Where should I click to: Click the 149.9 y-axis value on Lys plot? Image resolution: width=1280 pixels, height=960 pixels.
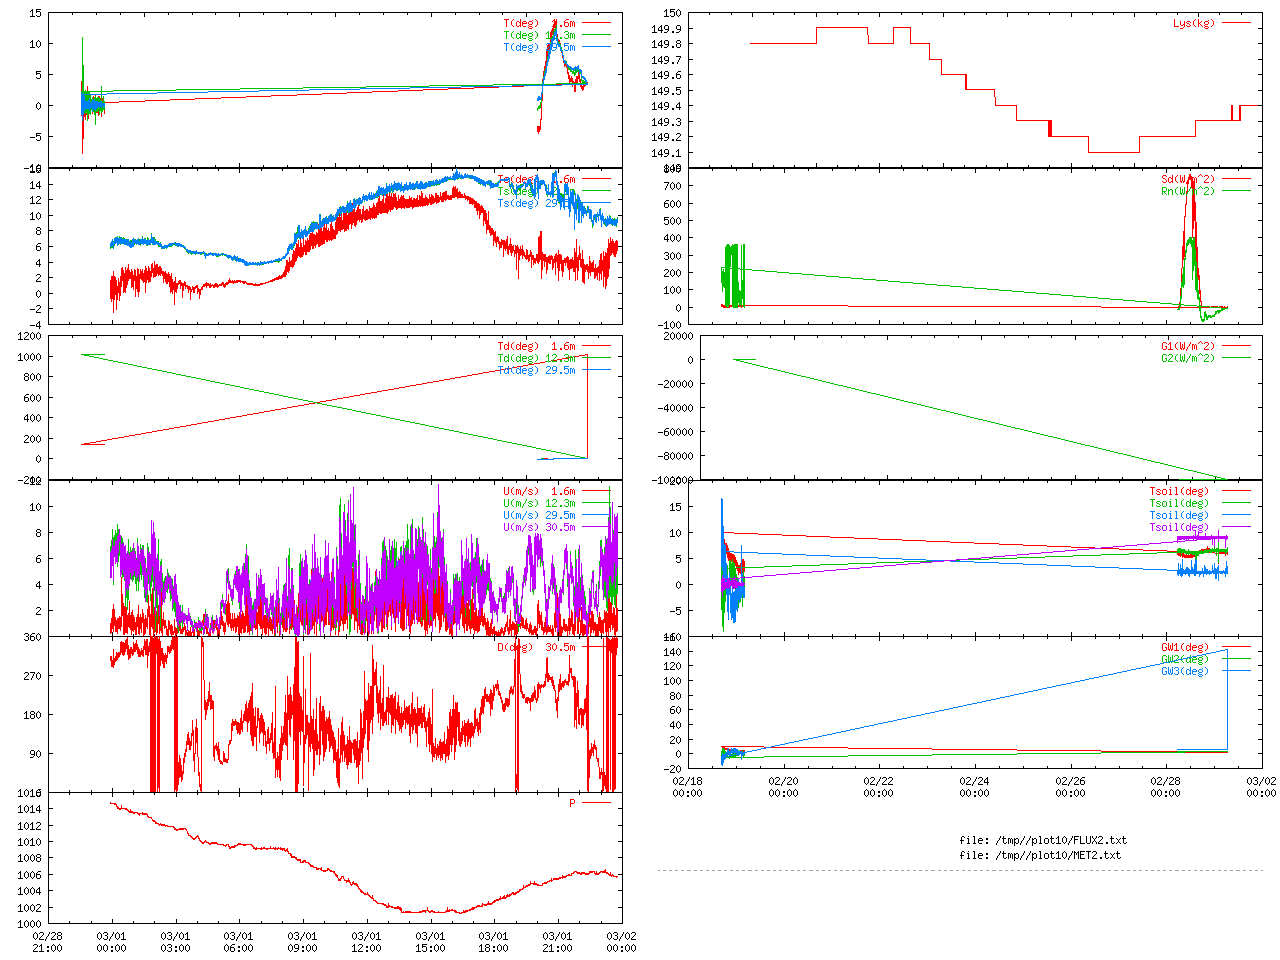pos(666,29)
